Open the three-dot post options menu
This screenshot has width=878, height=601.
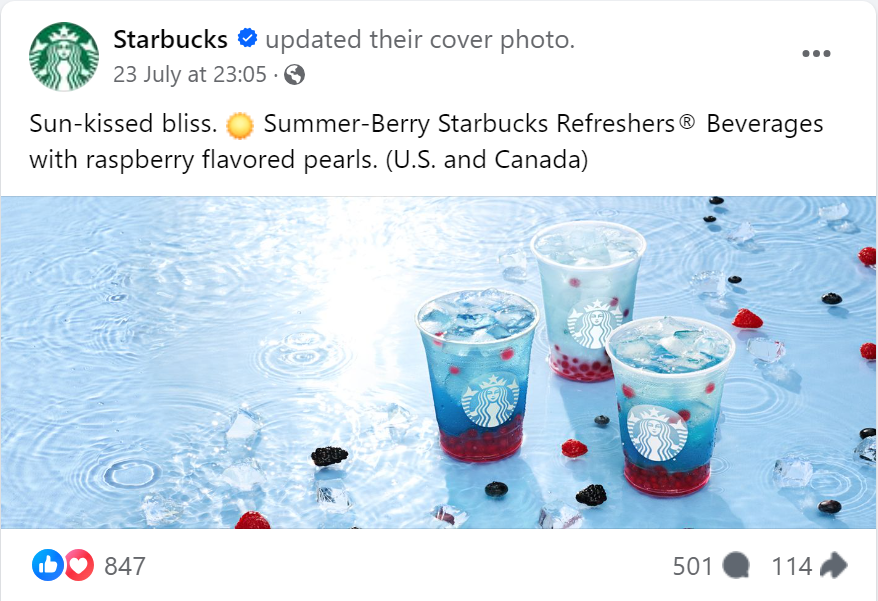[816, 54]
